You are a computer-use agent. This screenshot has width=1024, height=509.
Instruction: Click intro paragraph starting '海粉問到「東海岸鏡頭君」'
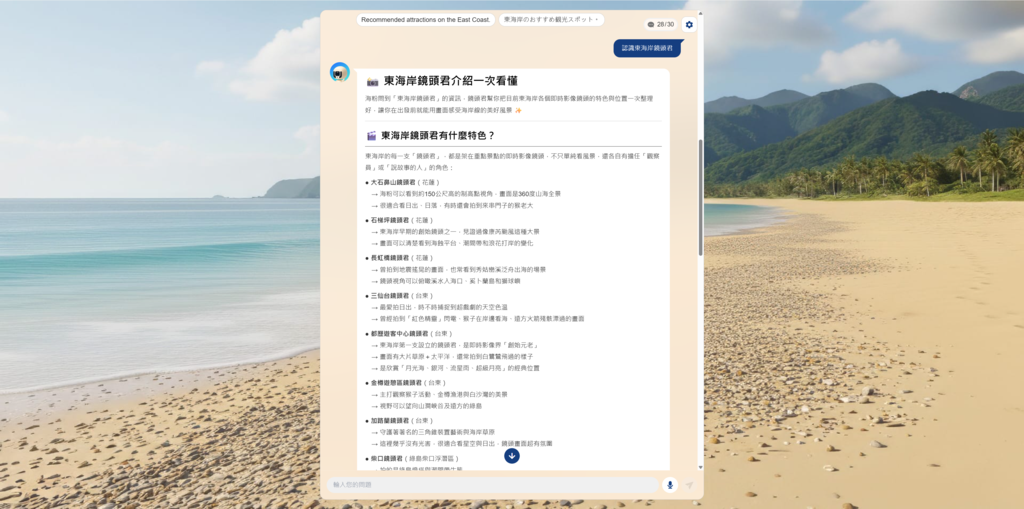pyautogui.click(x=509, y=104)
